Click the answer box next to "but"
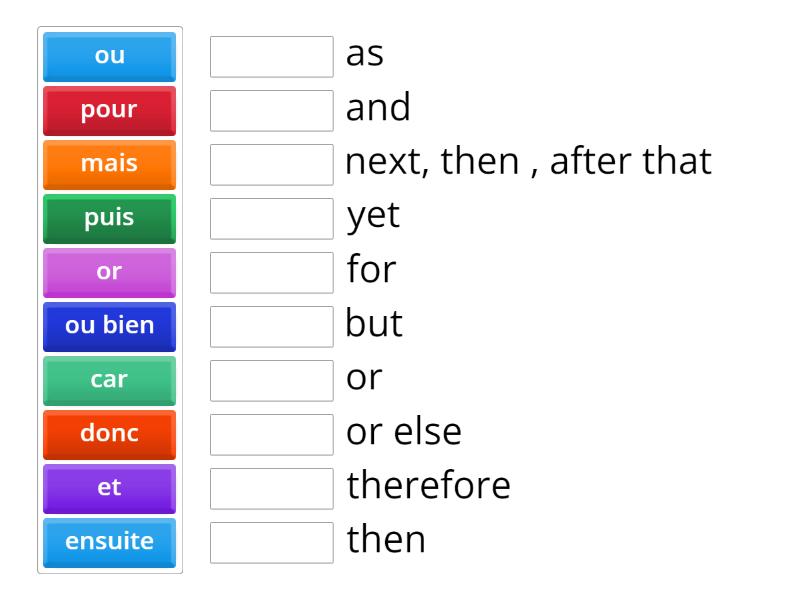The image size is (800, 600). tap(271, 324)
